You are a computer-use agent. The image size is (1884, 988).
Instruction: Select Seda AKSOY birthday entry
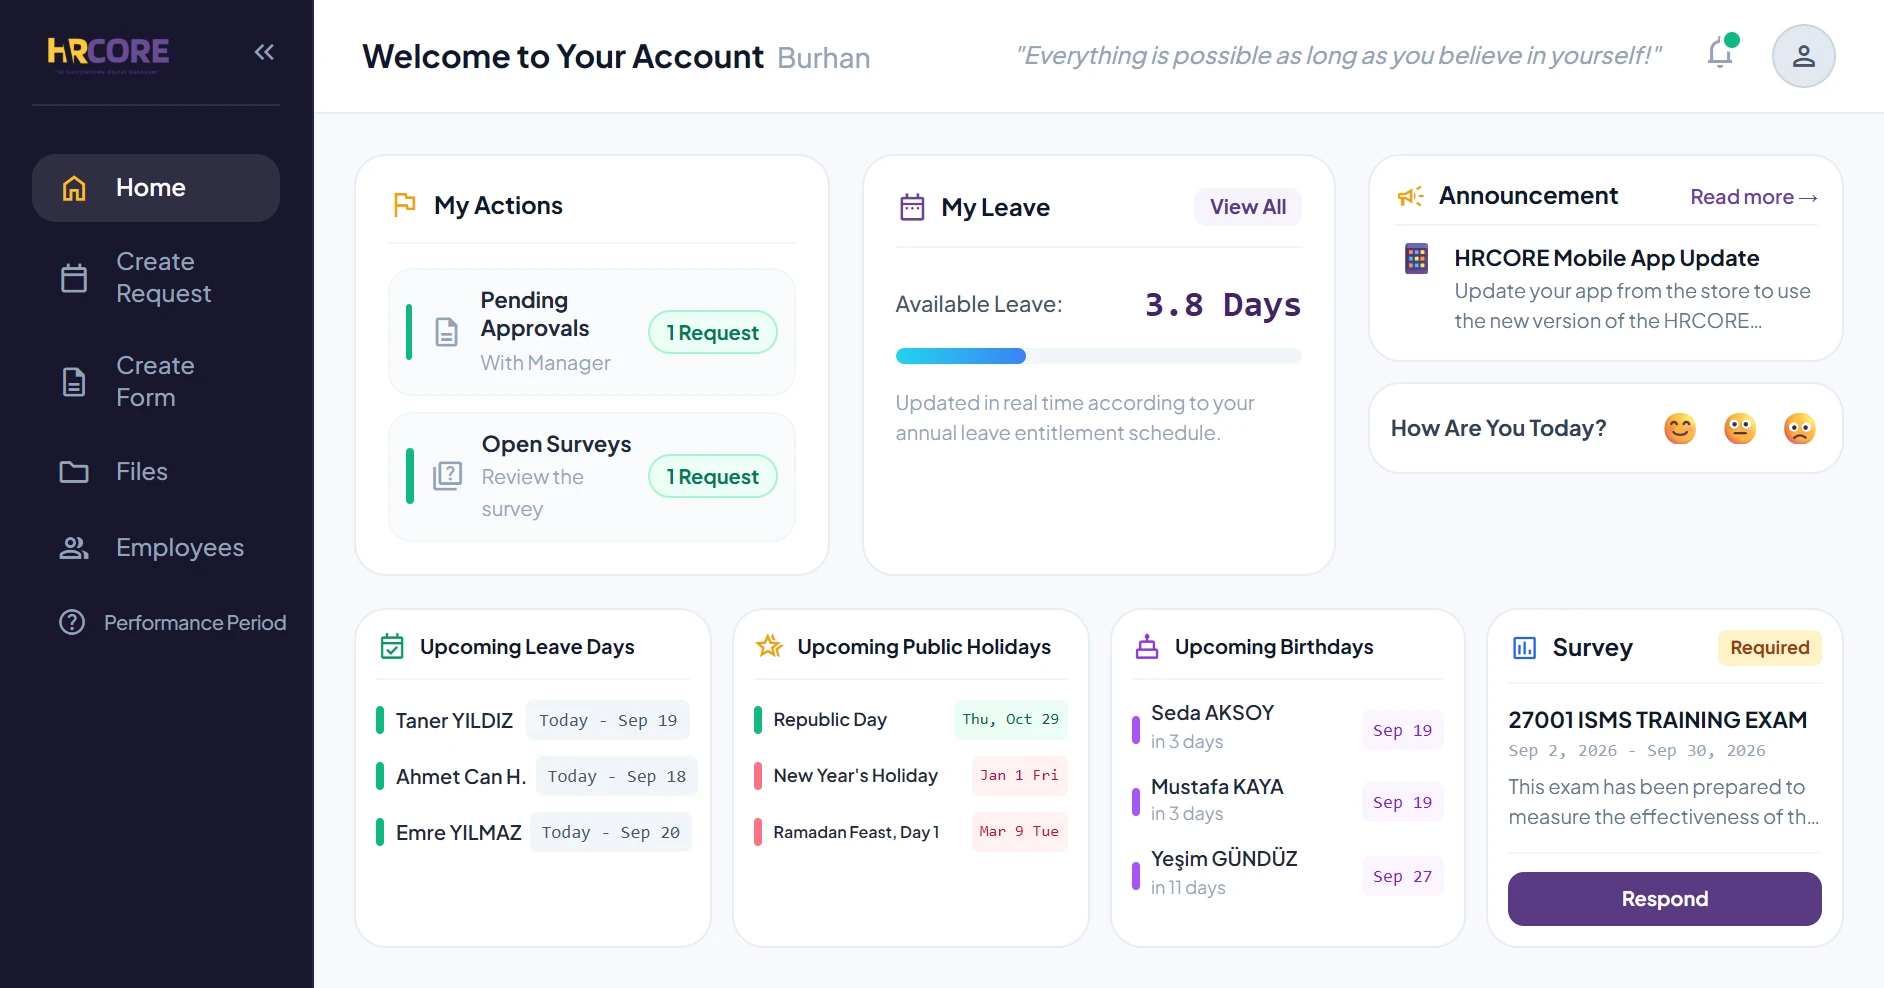(x=1288, y=728)
